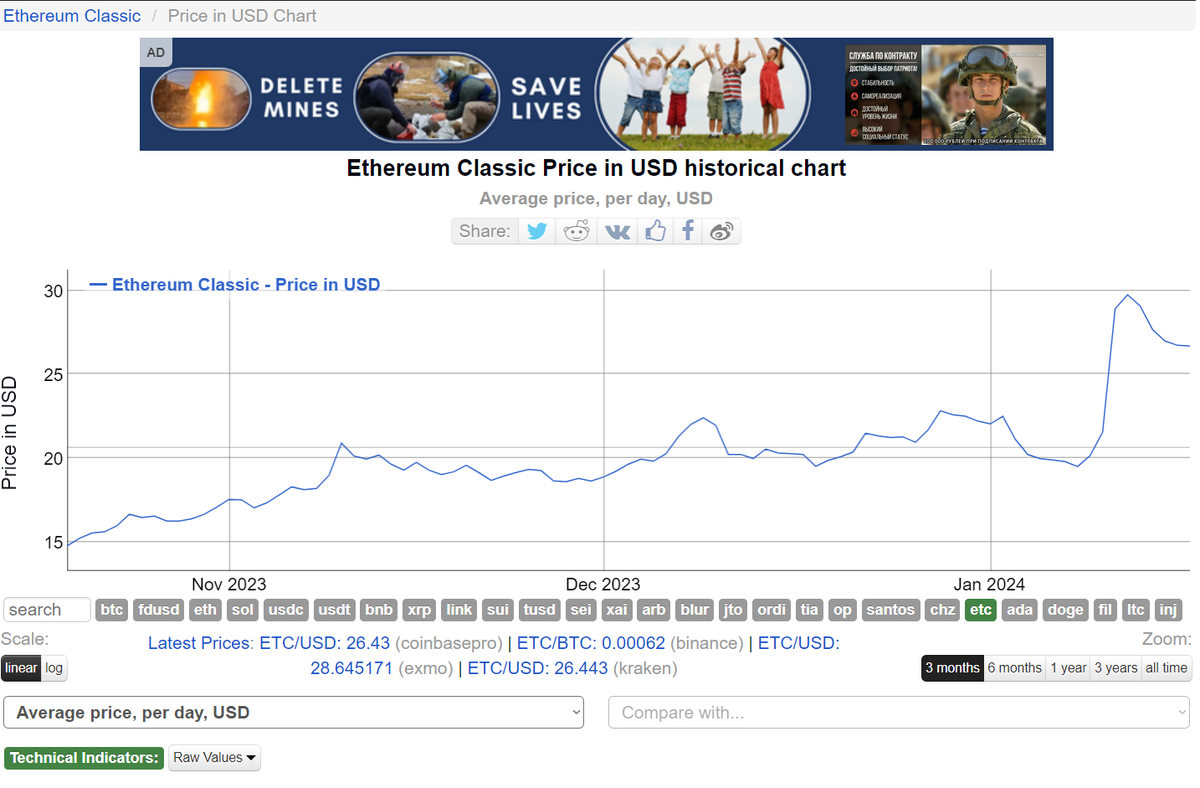Click the Nov 2023 axis label
This screenshot has height=788, width=1200.
tap(229, 584)
